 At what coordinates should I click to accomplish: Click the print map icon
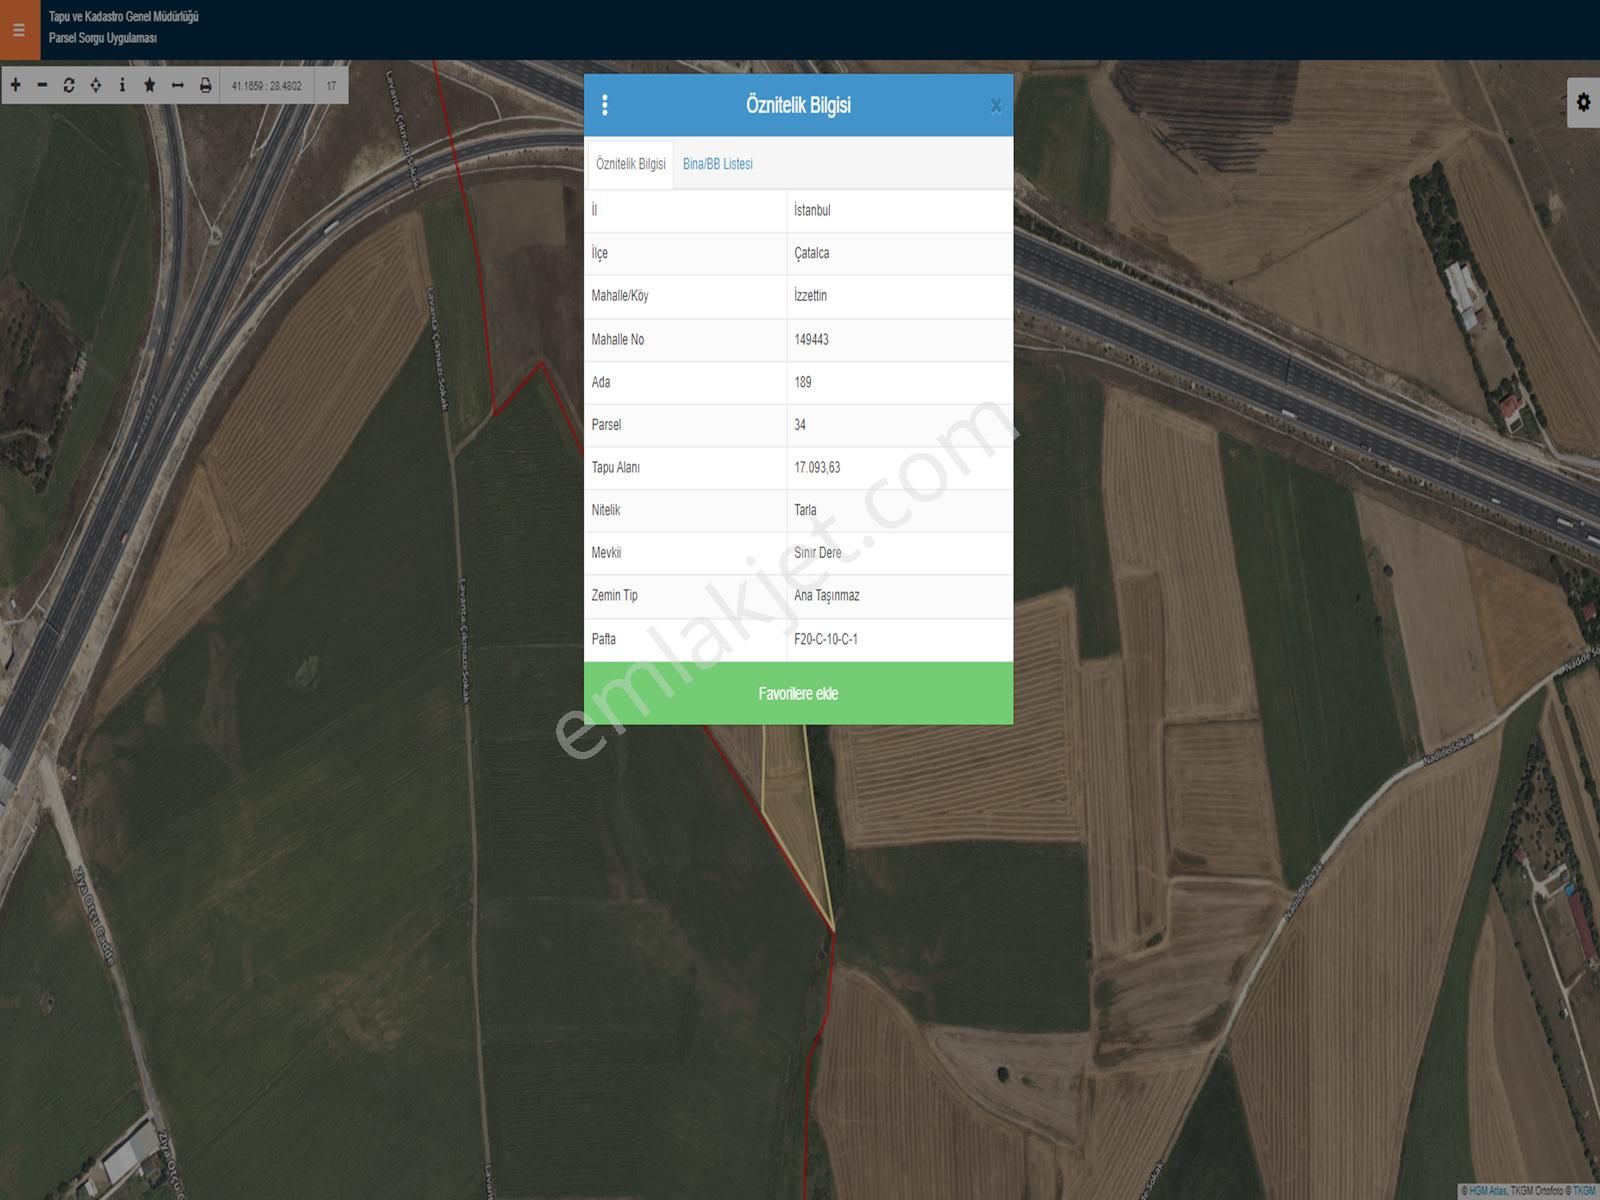205,85
